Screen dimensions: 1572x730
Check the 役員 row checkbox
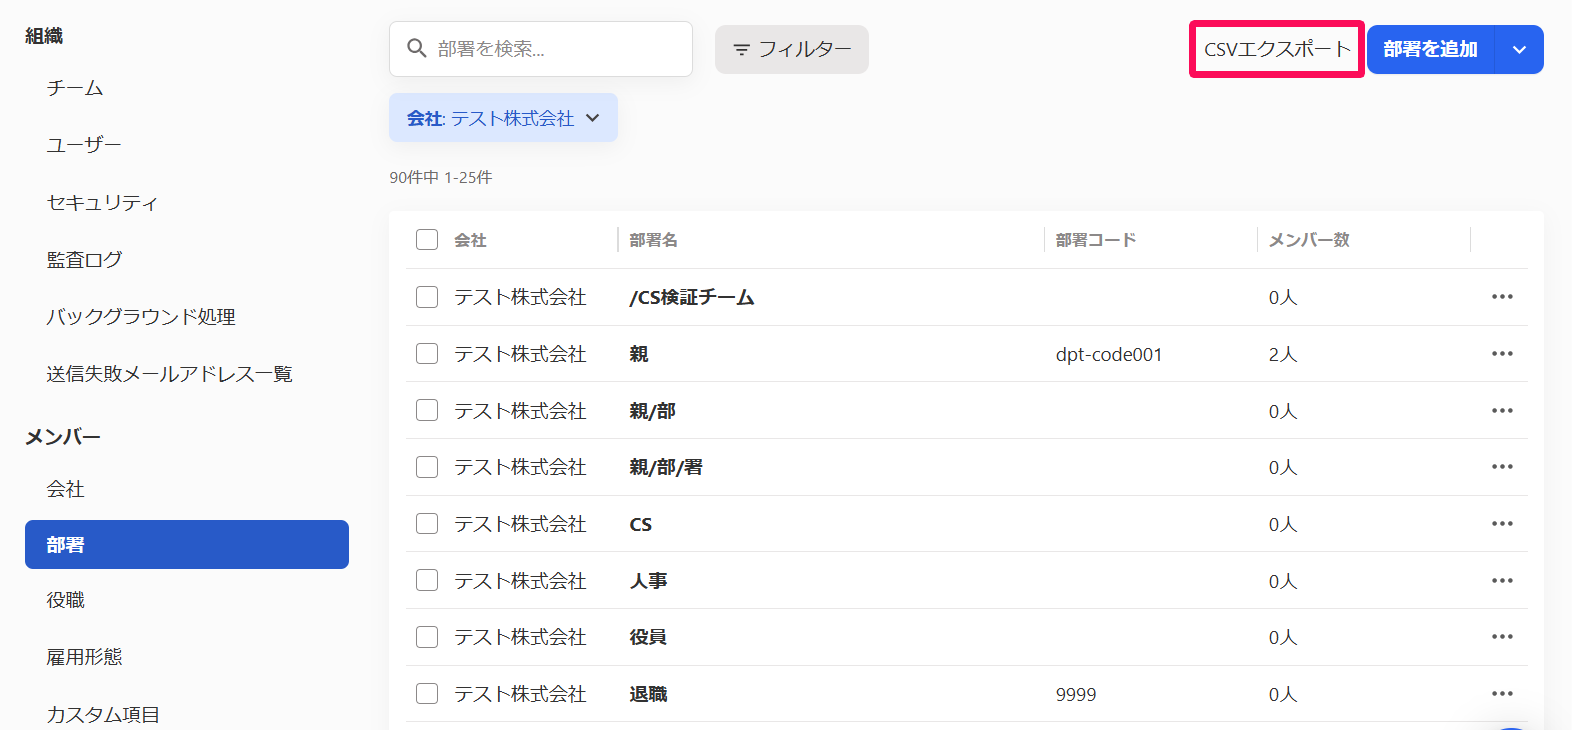click(x=427, y=637)
